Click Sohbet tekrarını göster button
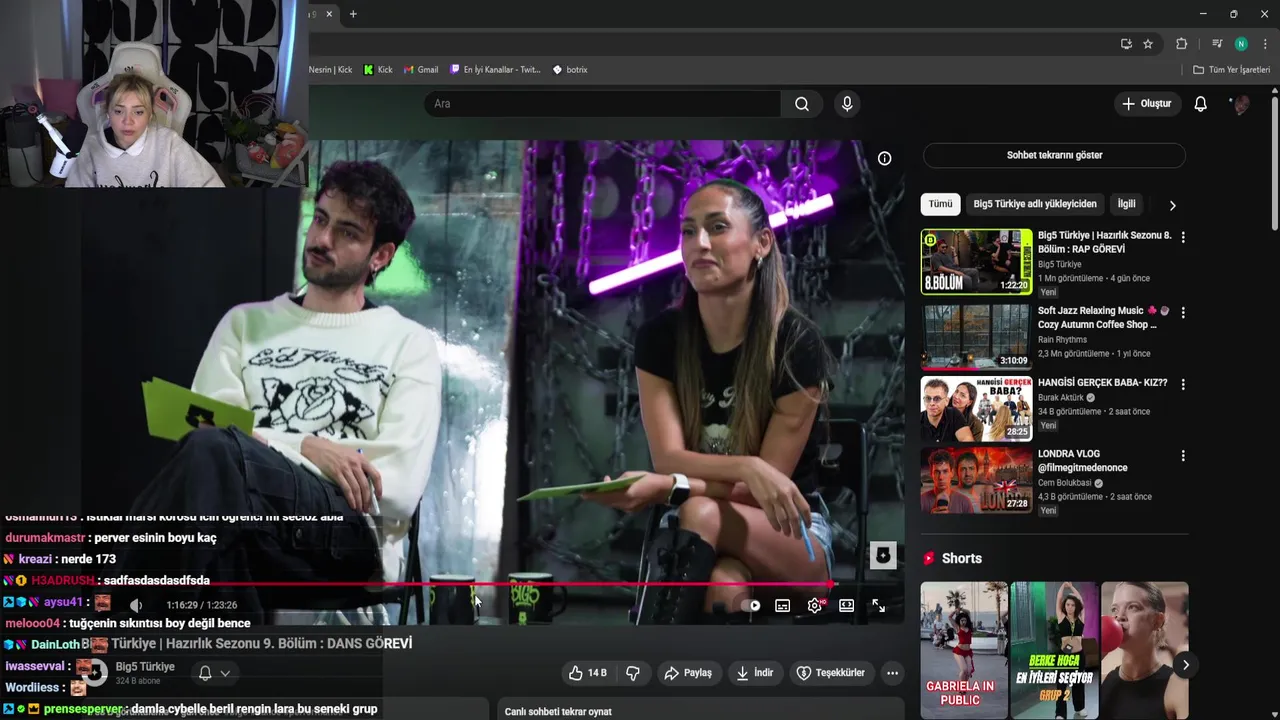The image size is (1280, 720). [x=1054, y=155]
